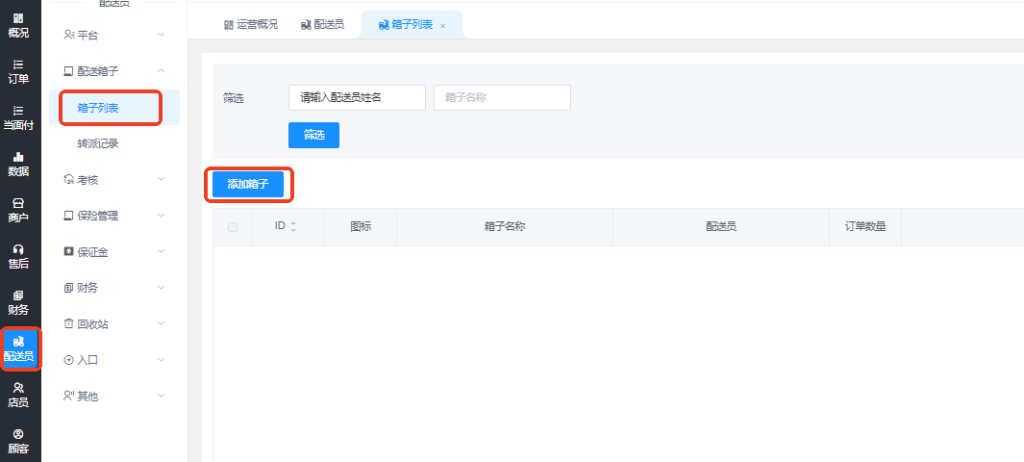This screenshot has width=1024, height=462.
Task: Expand the 平台 menu chevron
Action: click(161, 35)
